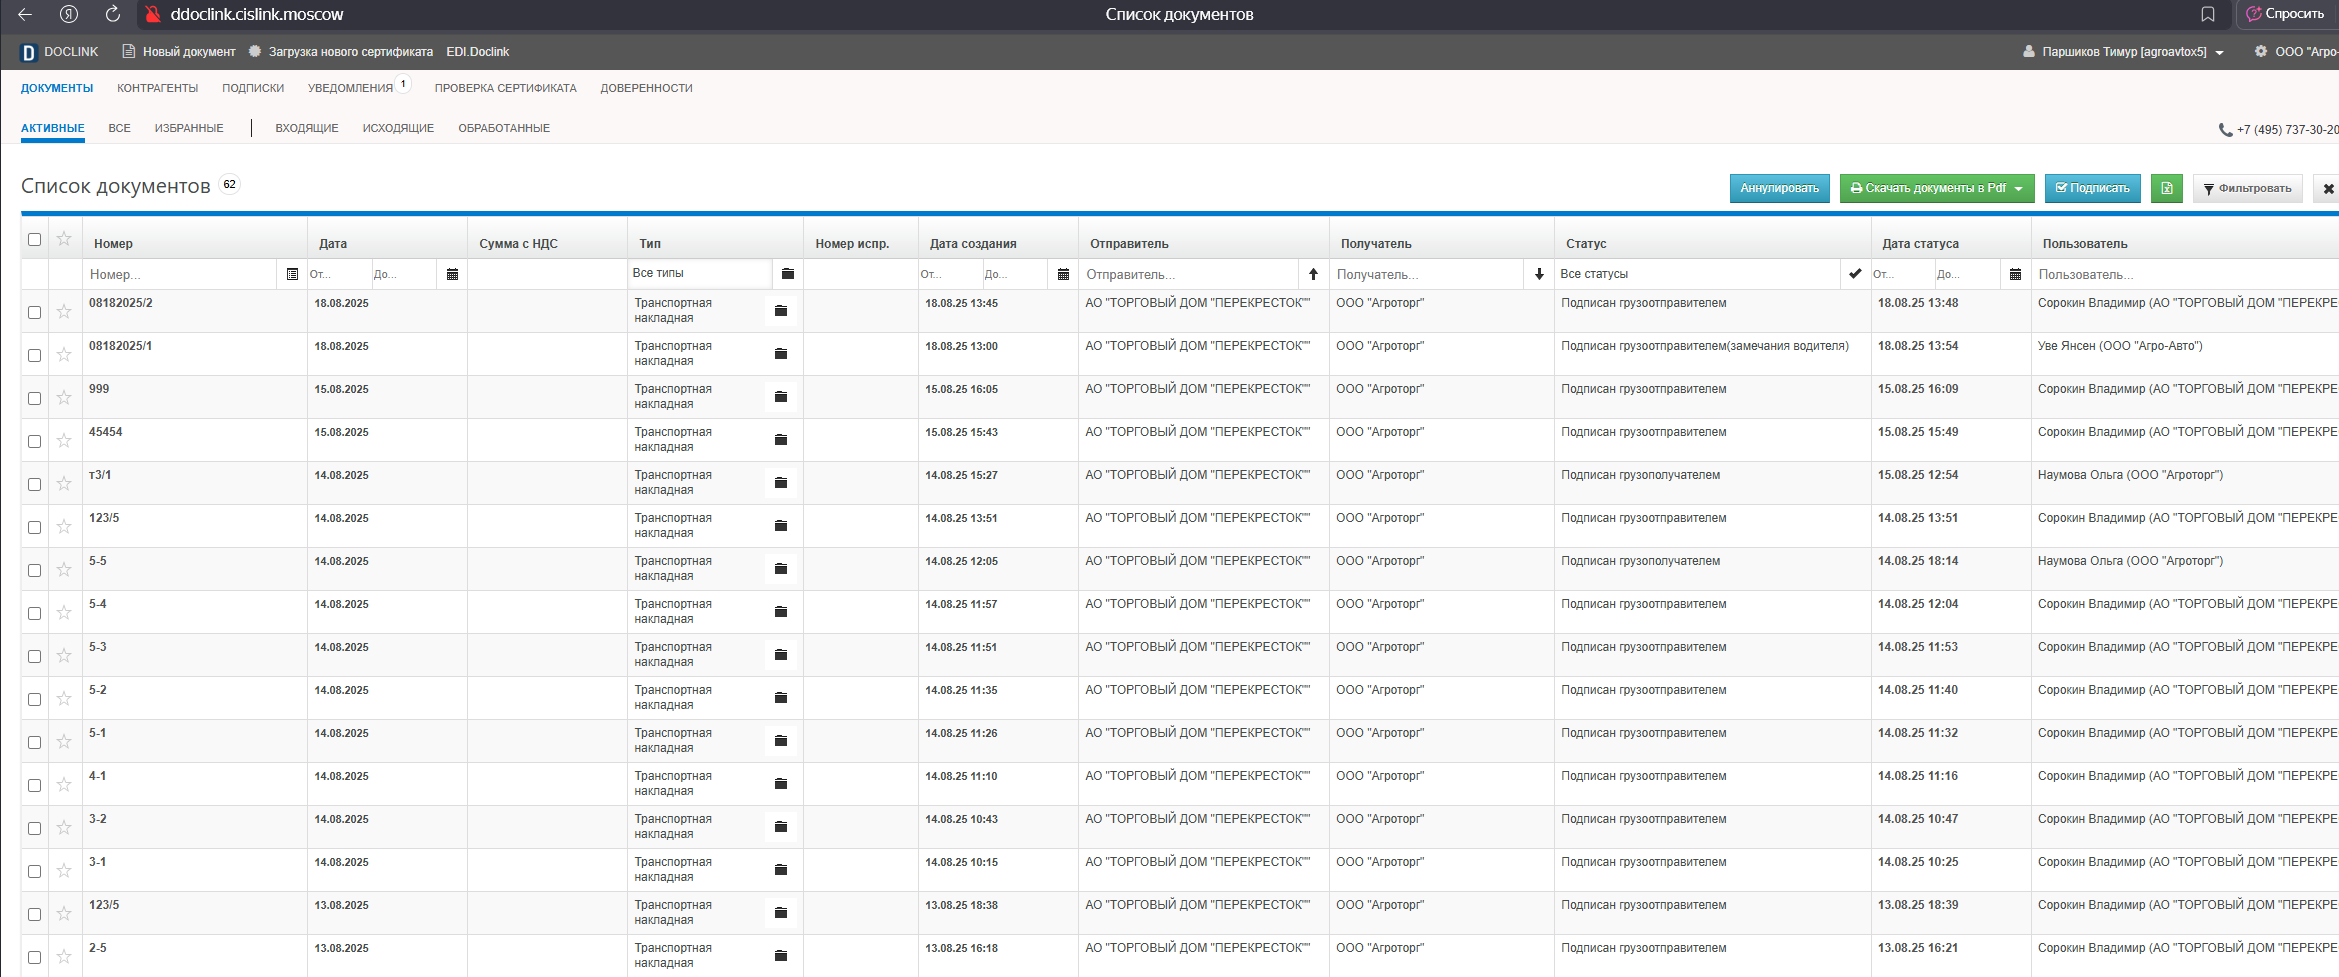Screen dimensions: 2339x977
Task: Open the folder icon for document 45454
Action: click(x=781, y=440)
